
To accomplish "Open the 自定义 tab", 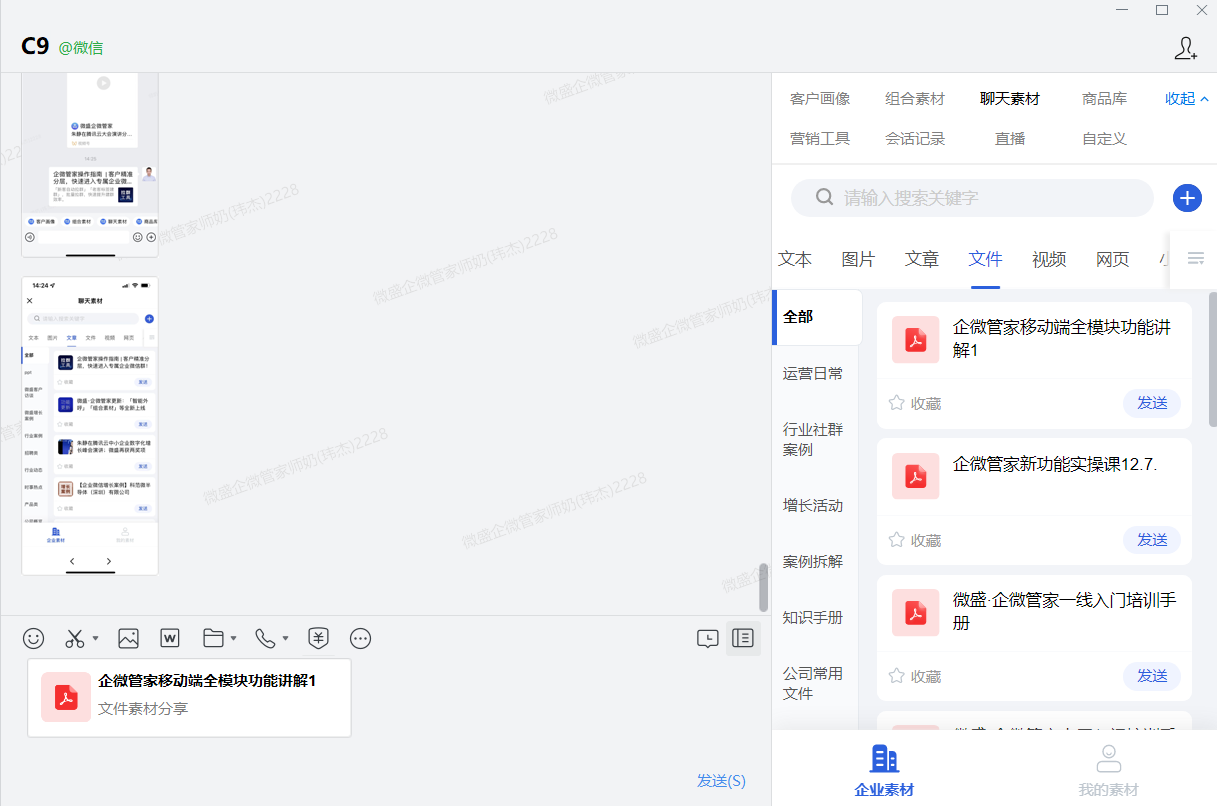I will click(x=1104, y=139).
